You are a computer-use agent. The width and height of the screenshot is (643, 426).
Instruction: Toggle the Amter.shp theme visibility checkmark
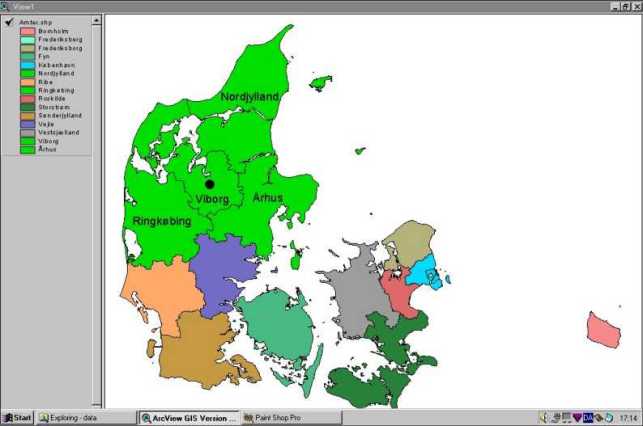(x=9, y=22)
